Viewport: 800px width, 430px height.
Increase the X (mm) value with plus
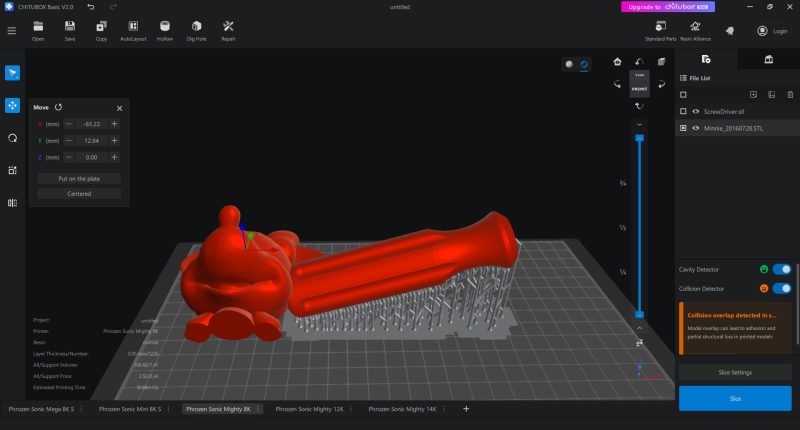[114, 124]
